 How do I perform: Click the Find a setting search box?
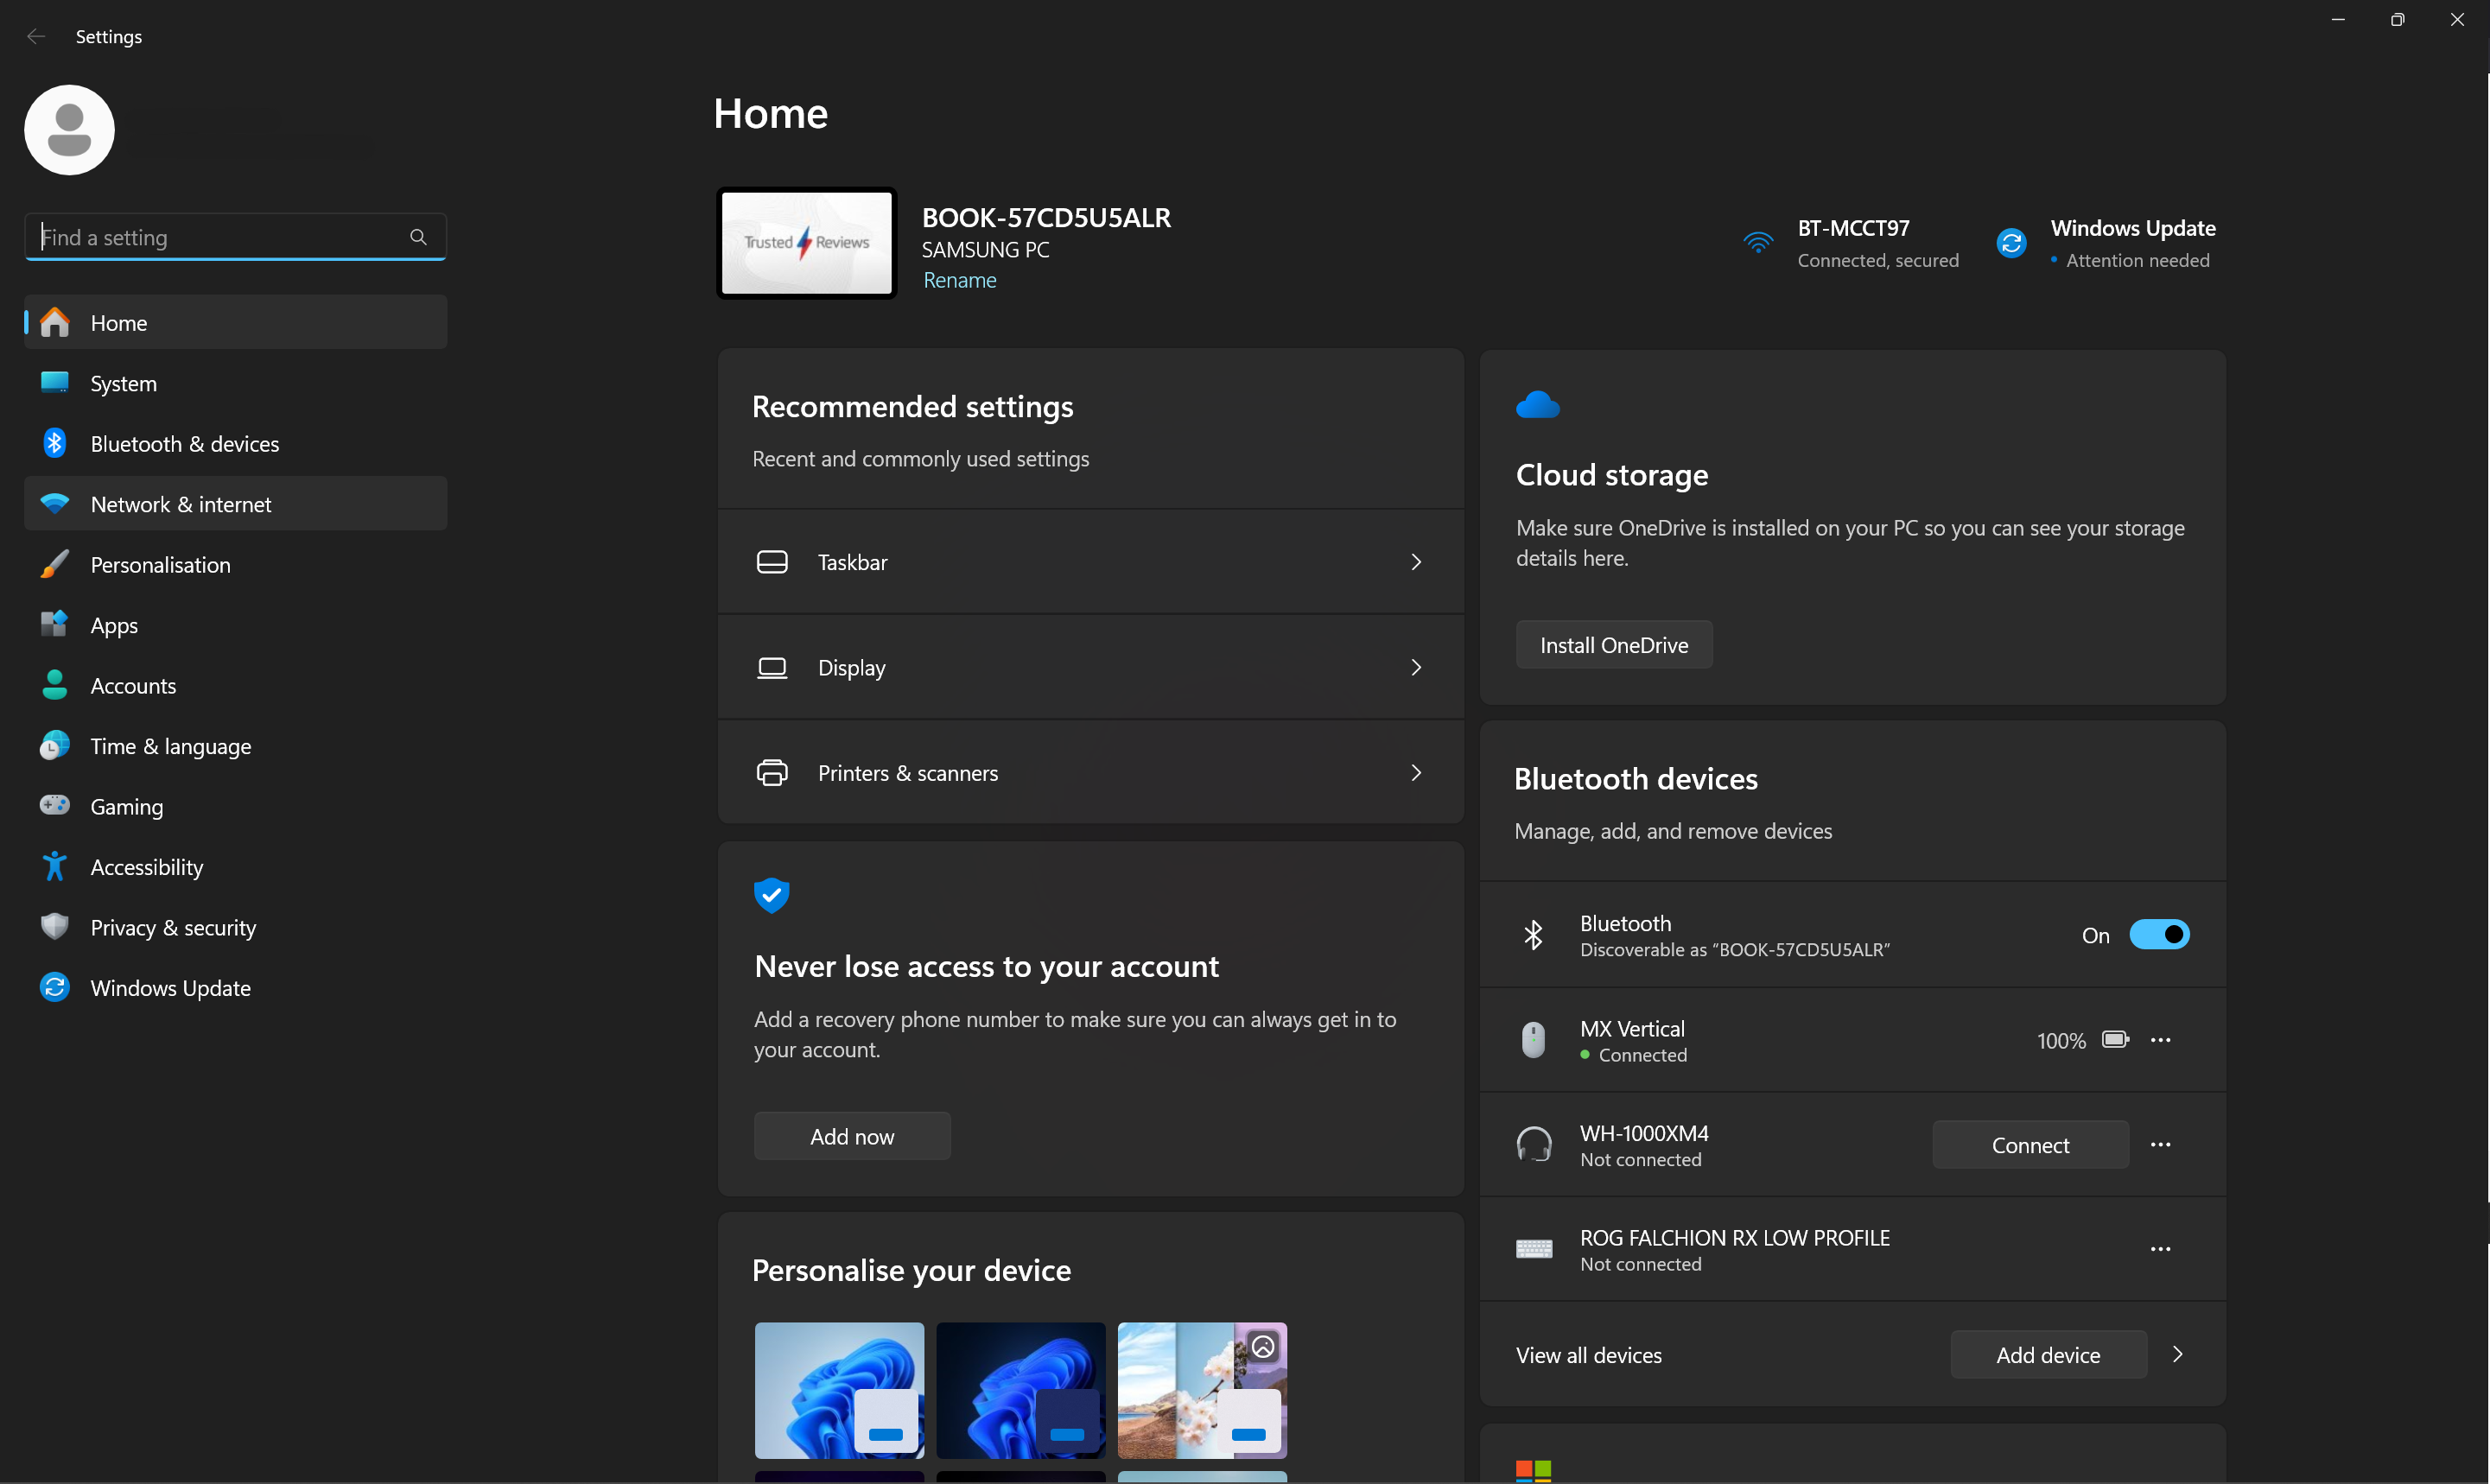pyautogui.click(x=235, y=237)
